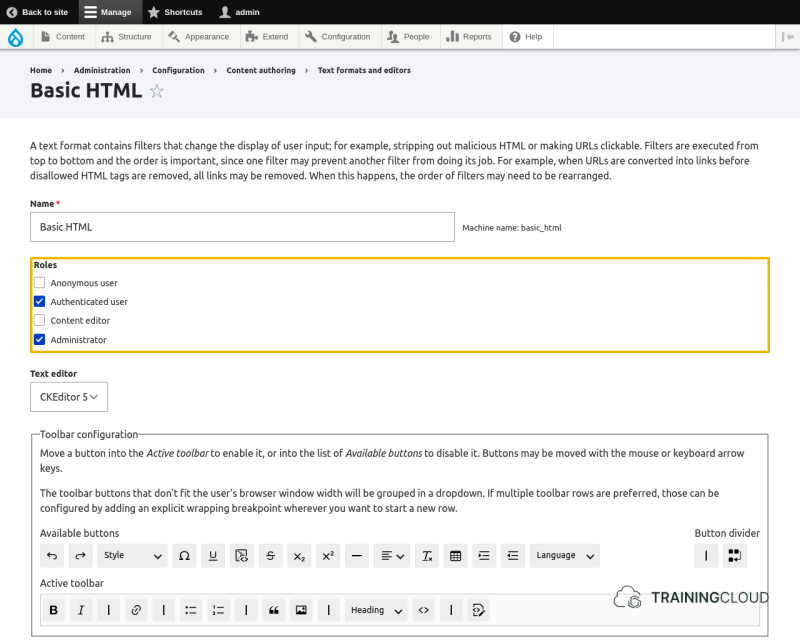Select the Superscript button
The image size is (800, 640).
(328, 555)
